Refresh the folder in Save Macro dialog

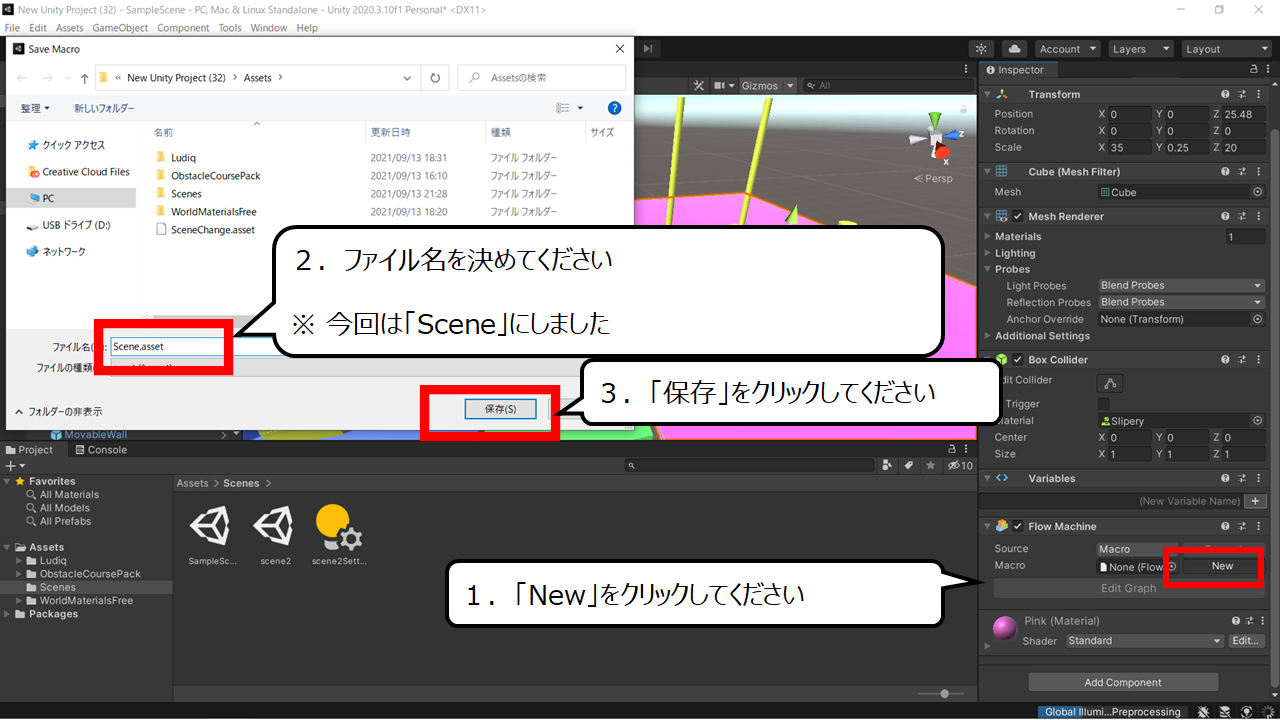coord(435,77)
